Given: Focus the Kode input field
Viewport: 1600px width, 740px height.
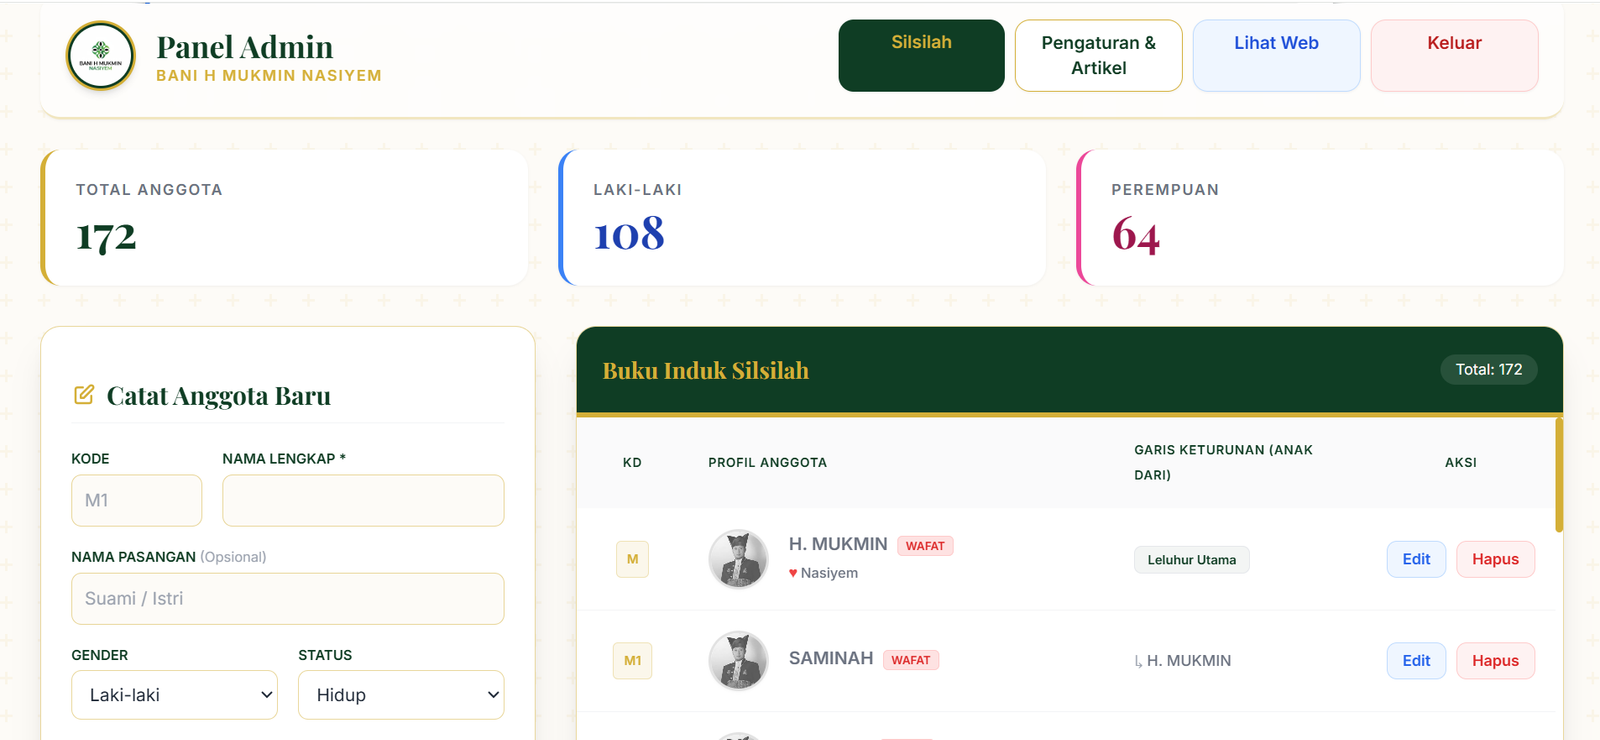Looking at the screenshot, I should (x=136, y=500).
